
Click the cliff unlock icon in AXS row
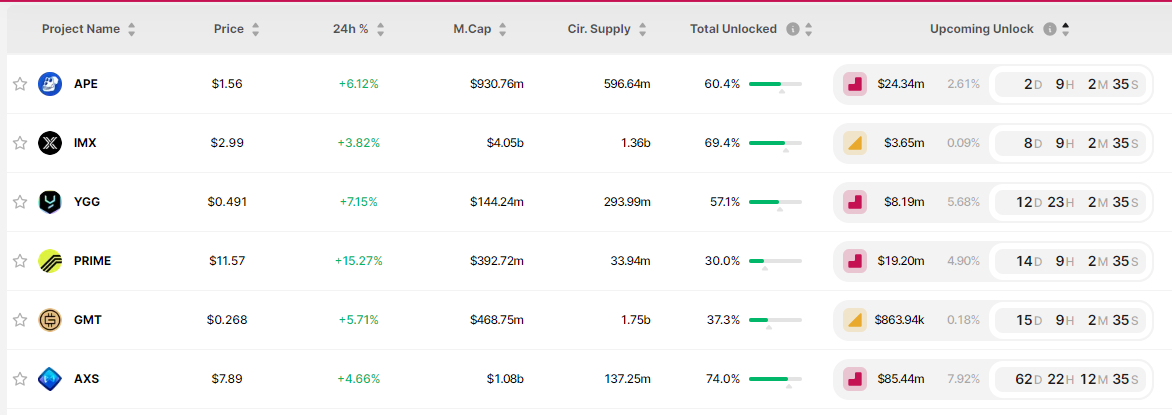(x=854, y=379)
